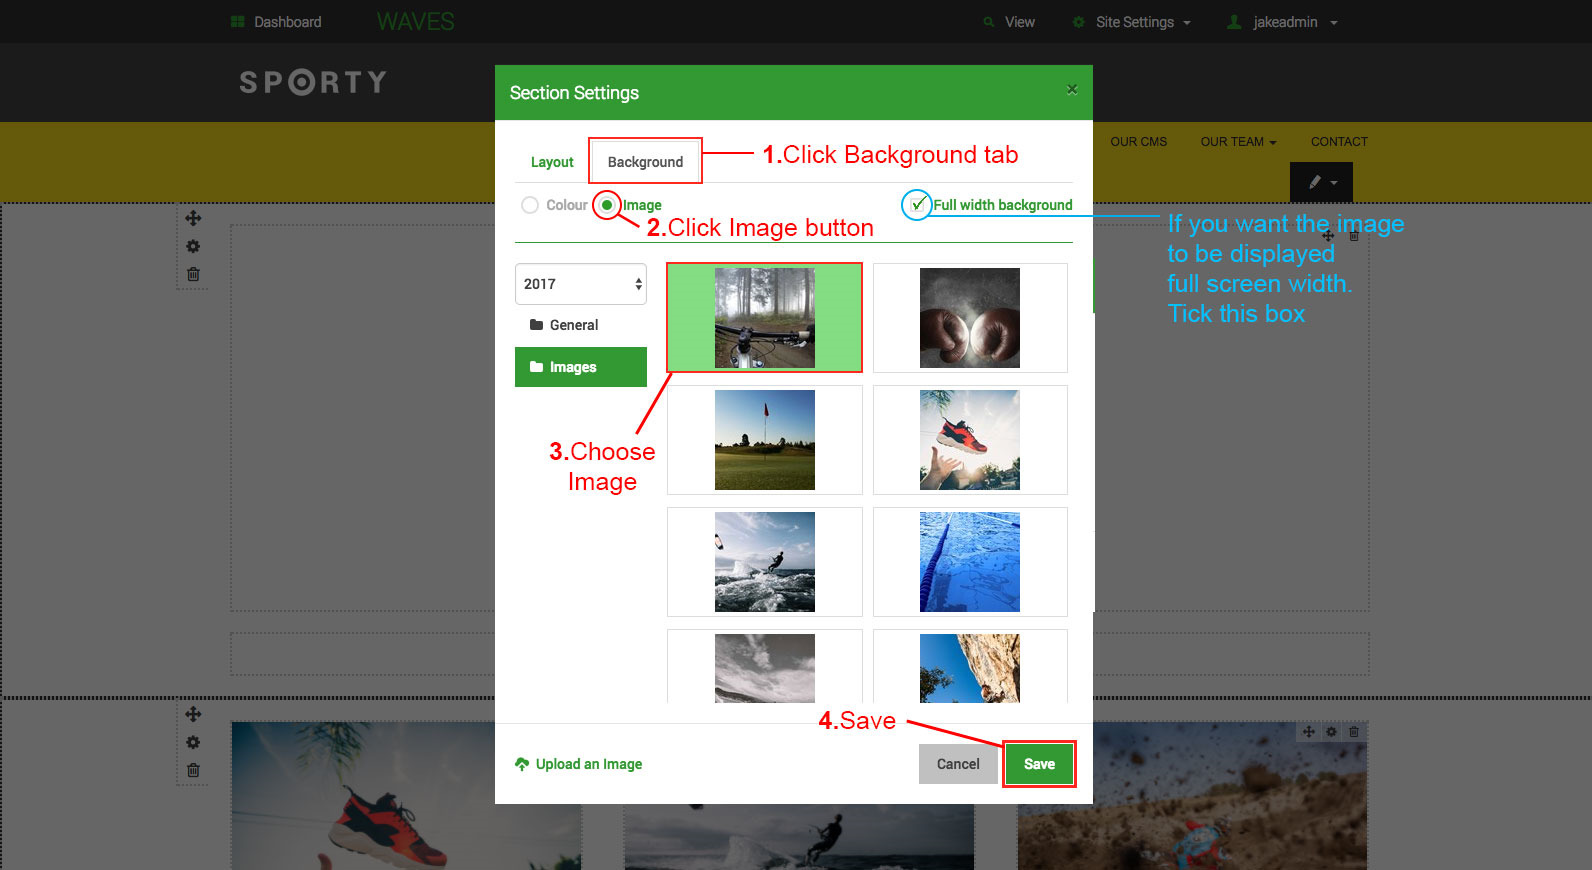Open the first section's gear settings
Image resolution: width=1592 pixels, height=870 pixels.
[x=193, y=246]
